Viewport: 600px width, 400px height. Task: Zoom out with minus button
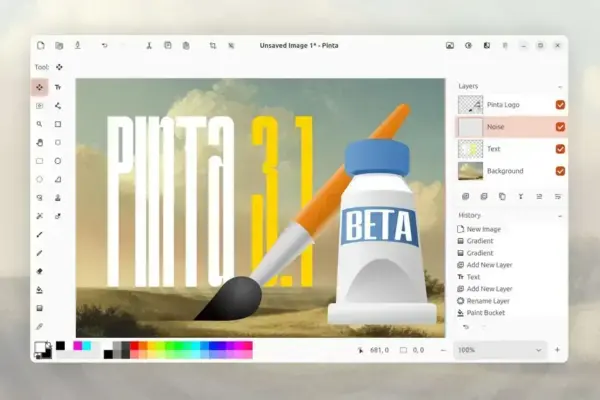tap(443, 350)
